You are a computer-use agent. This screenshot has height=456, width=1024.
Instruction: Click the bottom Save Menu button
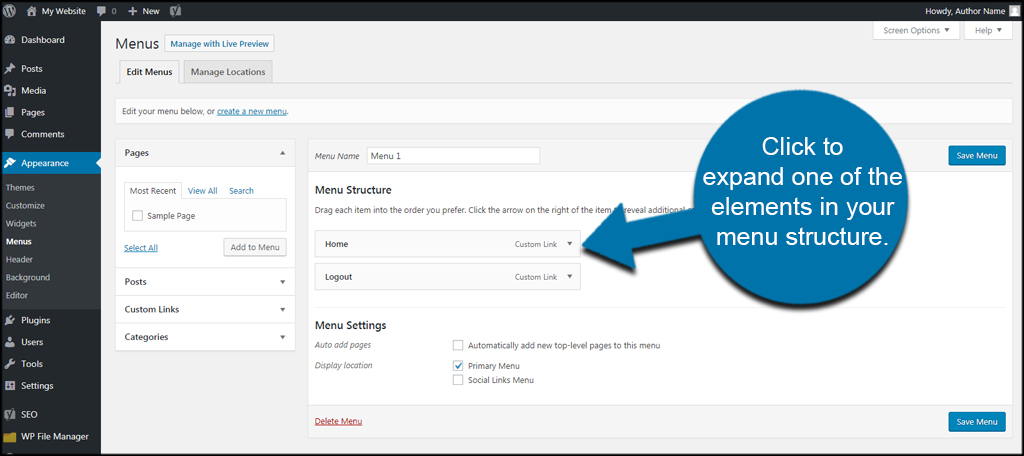click(x=977, y=422)
